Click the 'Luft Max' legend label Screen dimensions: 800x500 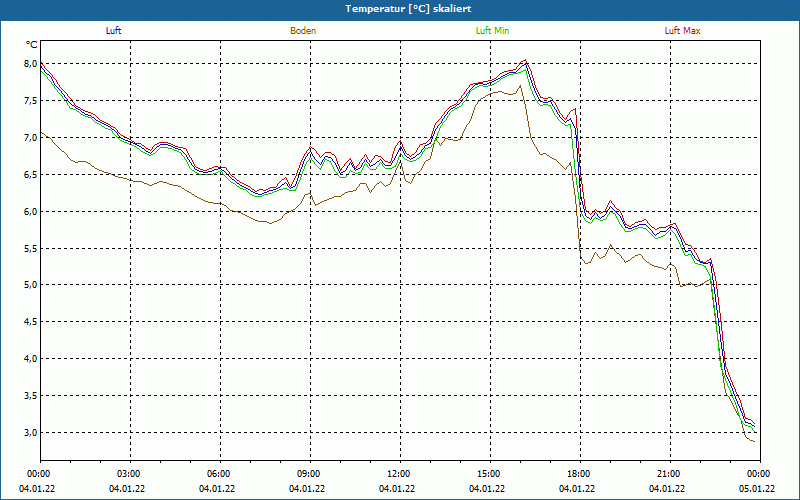[x=682, y=31]
